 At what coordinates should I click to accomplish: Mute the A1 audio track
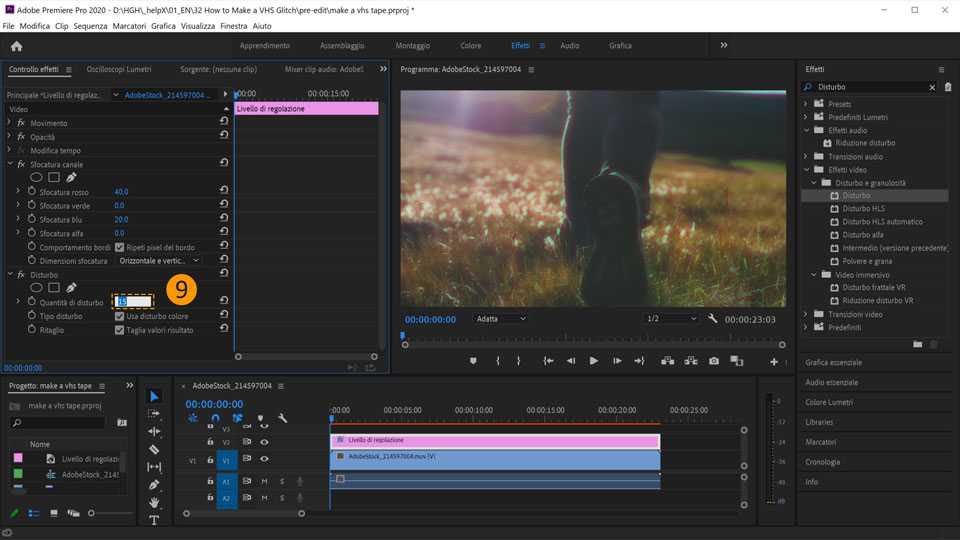pos(264,481)
